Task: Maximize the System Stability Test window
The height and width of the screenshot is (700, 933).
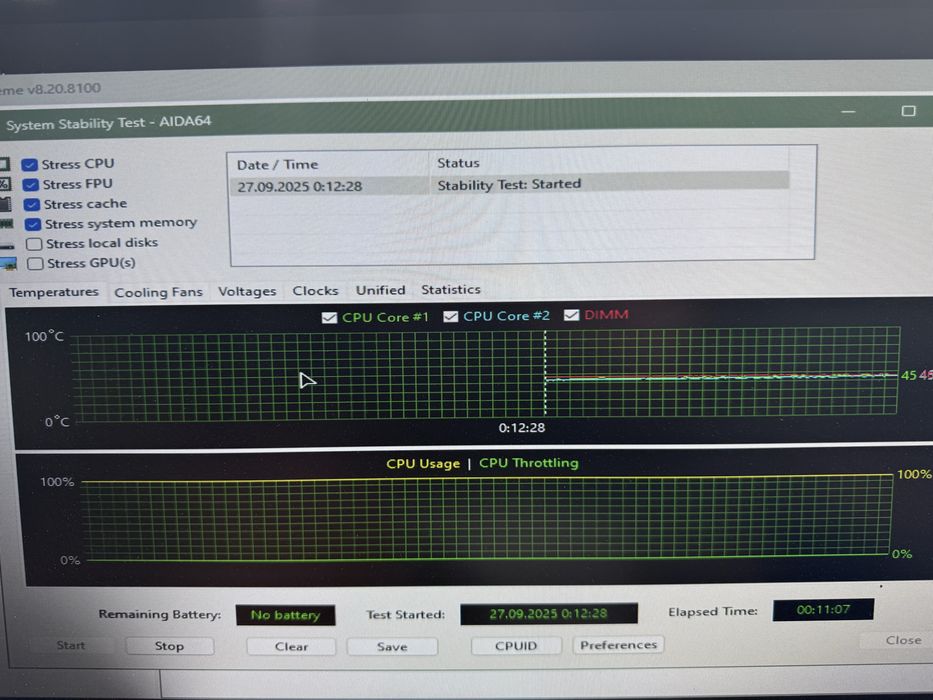Action: point(908,111)
